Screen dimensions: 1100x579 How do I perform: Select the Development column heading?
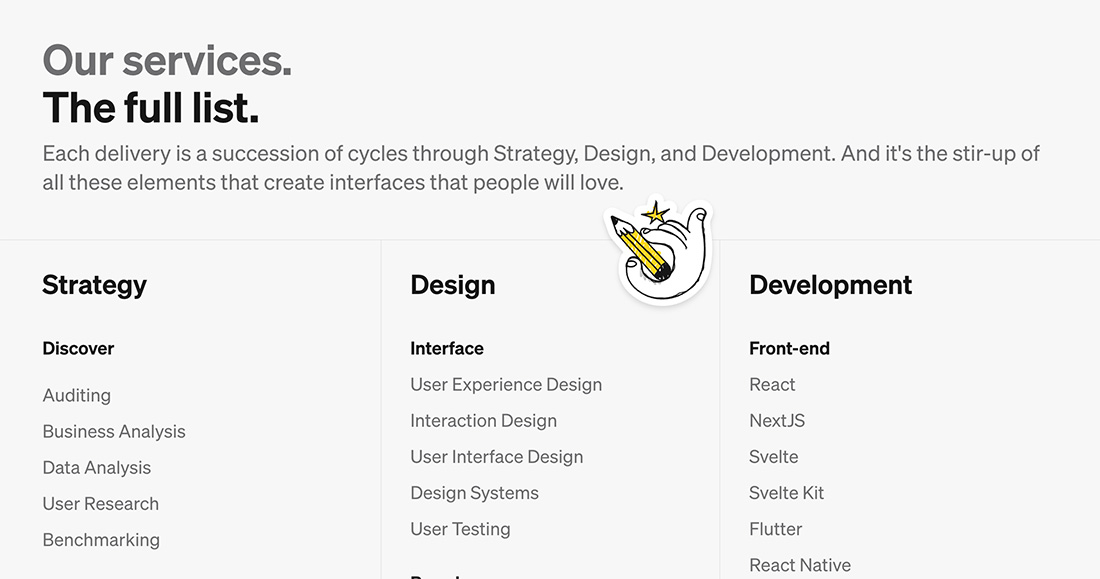click(831, 285)
